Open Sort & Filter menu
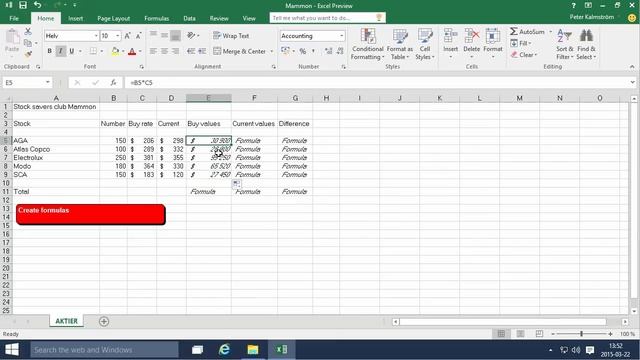 (x=564, y=44)
